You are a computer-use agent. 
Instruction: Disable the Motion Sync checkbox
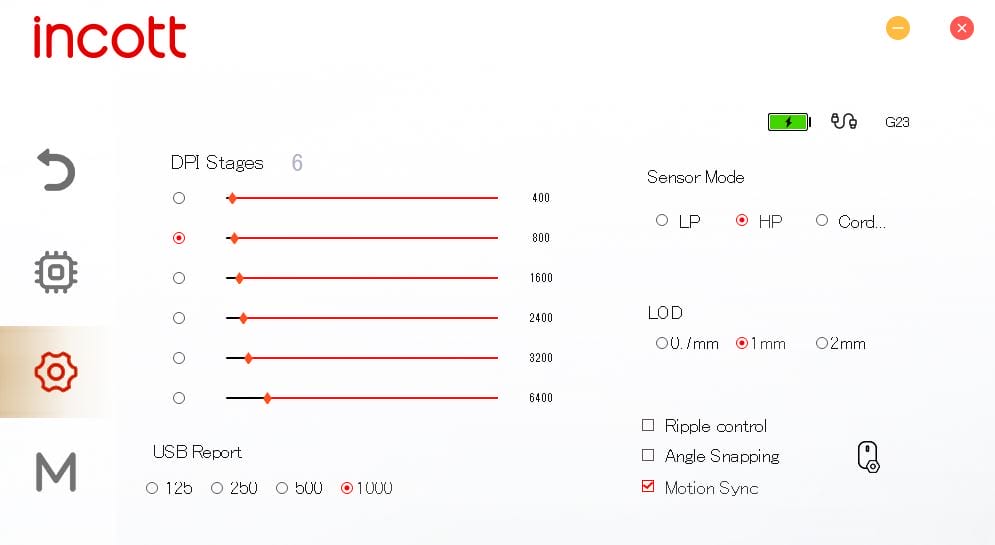coord(648,487)
